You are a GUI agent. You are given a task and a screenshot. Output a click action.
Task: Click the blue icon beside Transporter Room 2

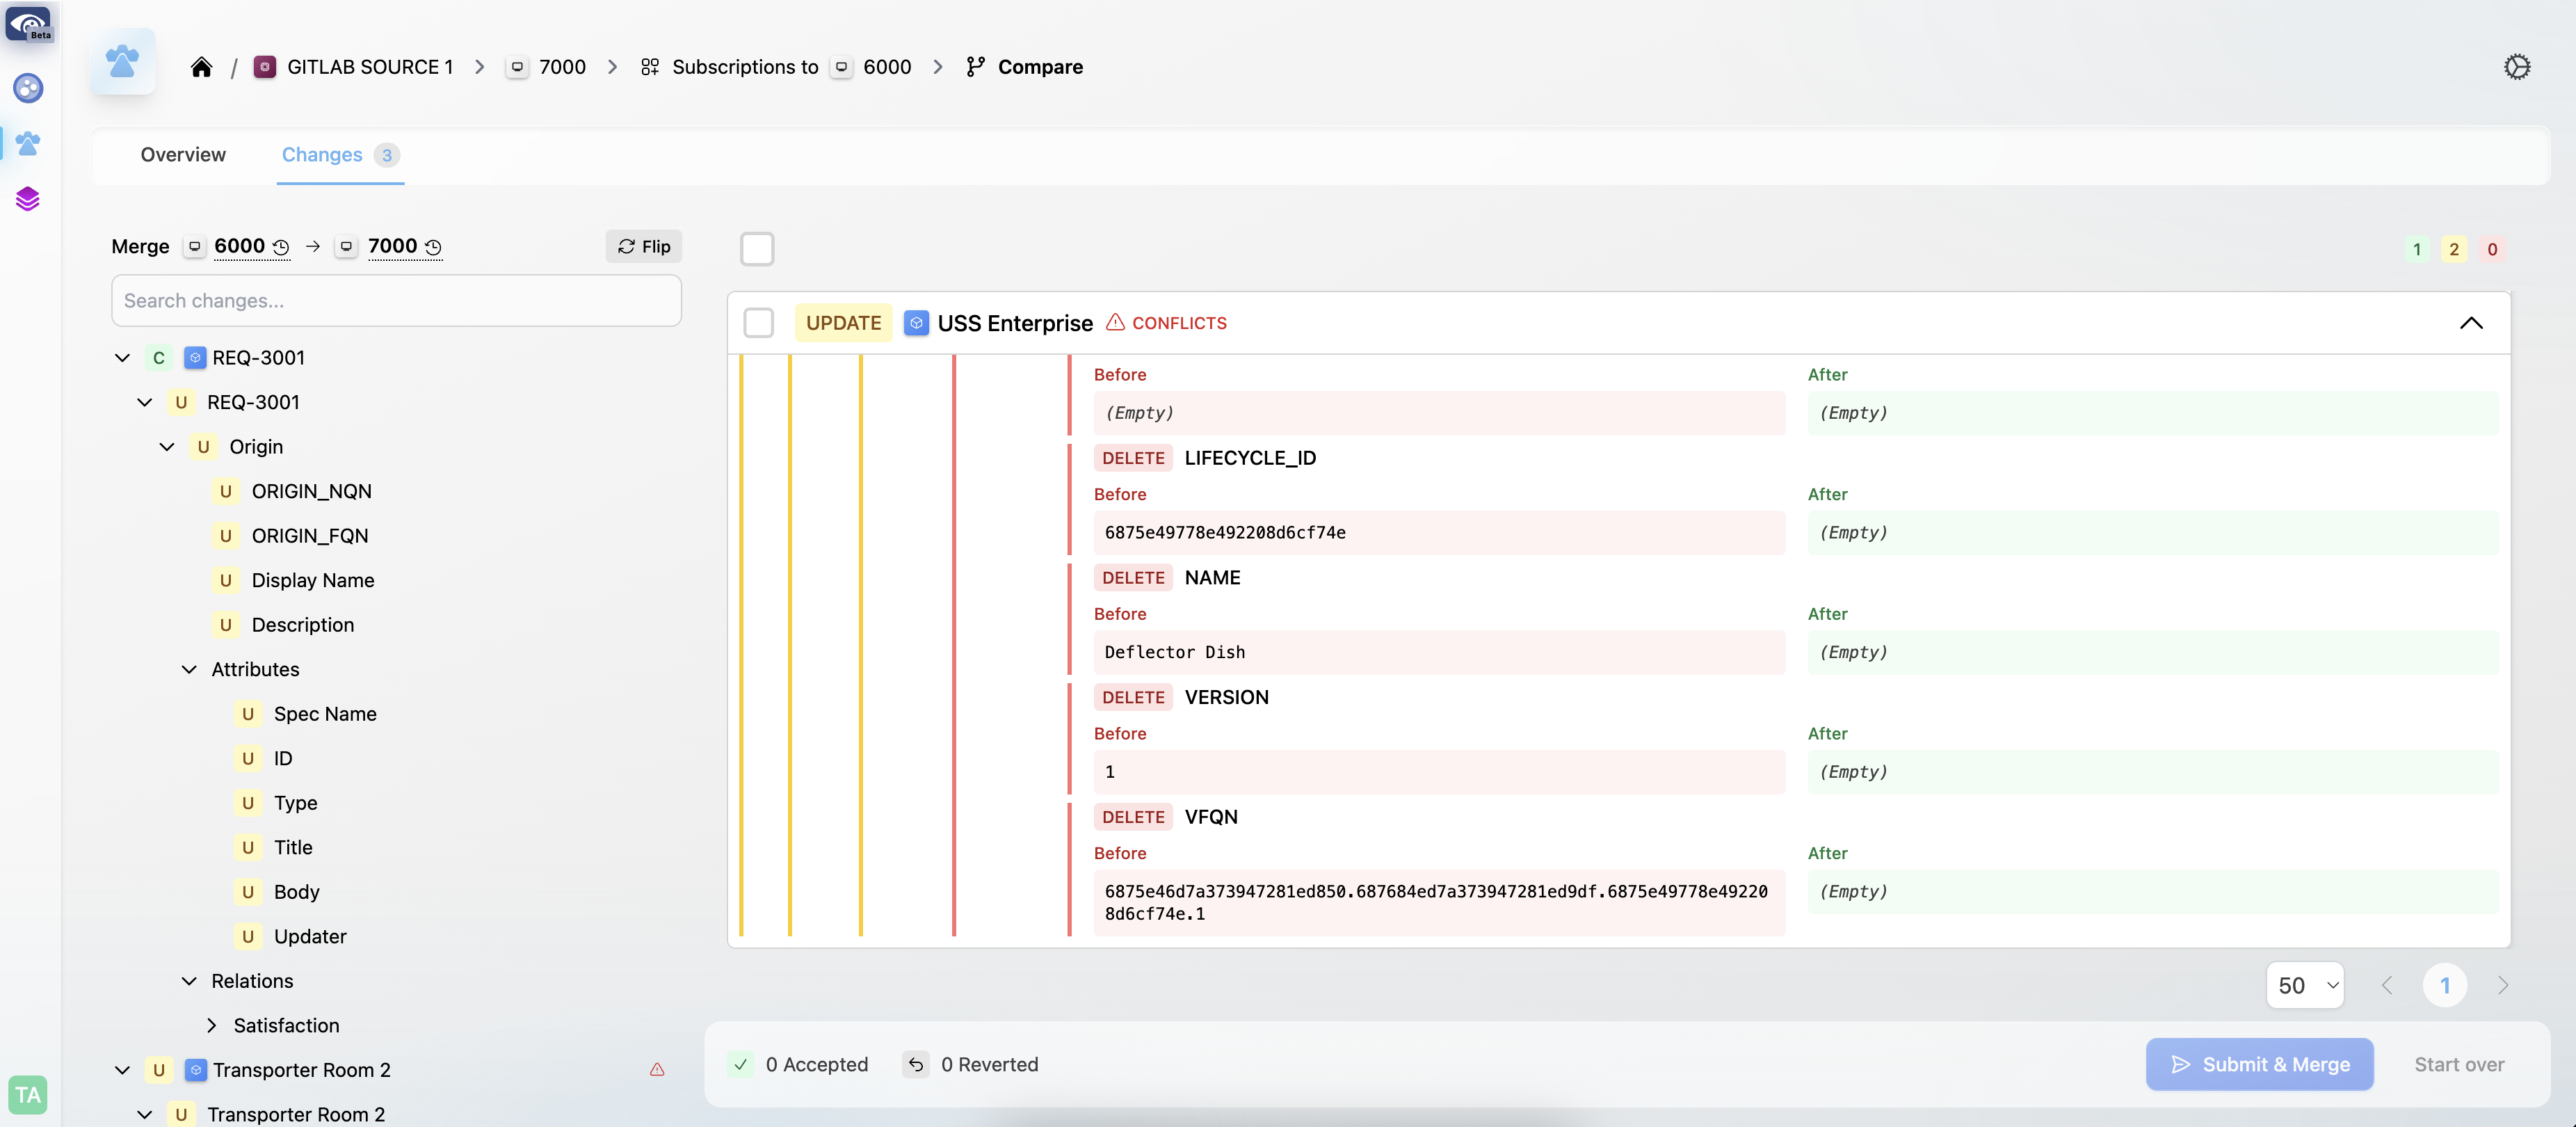196,1070
